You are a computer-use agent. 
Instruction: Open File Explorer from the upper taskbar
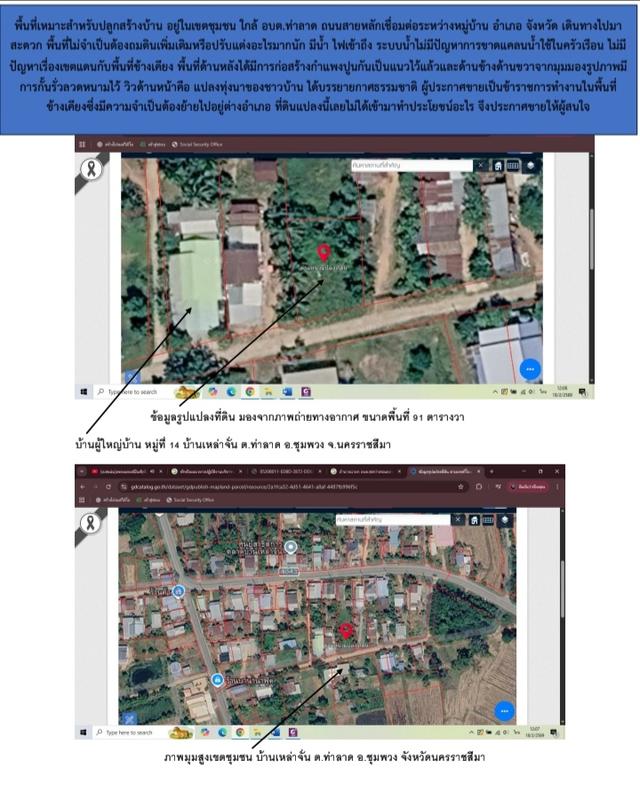pyautogui.click(x=268, y=392)
